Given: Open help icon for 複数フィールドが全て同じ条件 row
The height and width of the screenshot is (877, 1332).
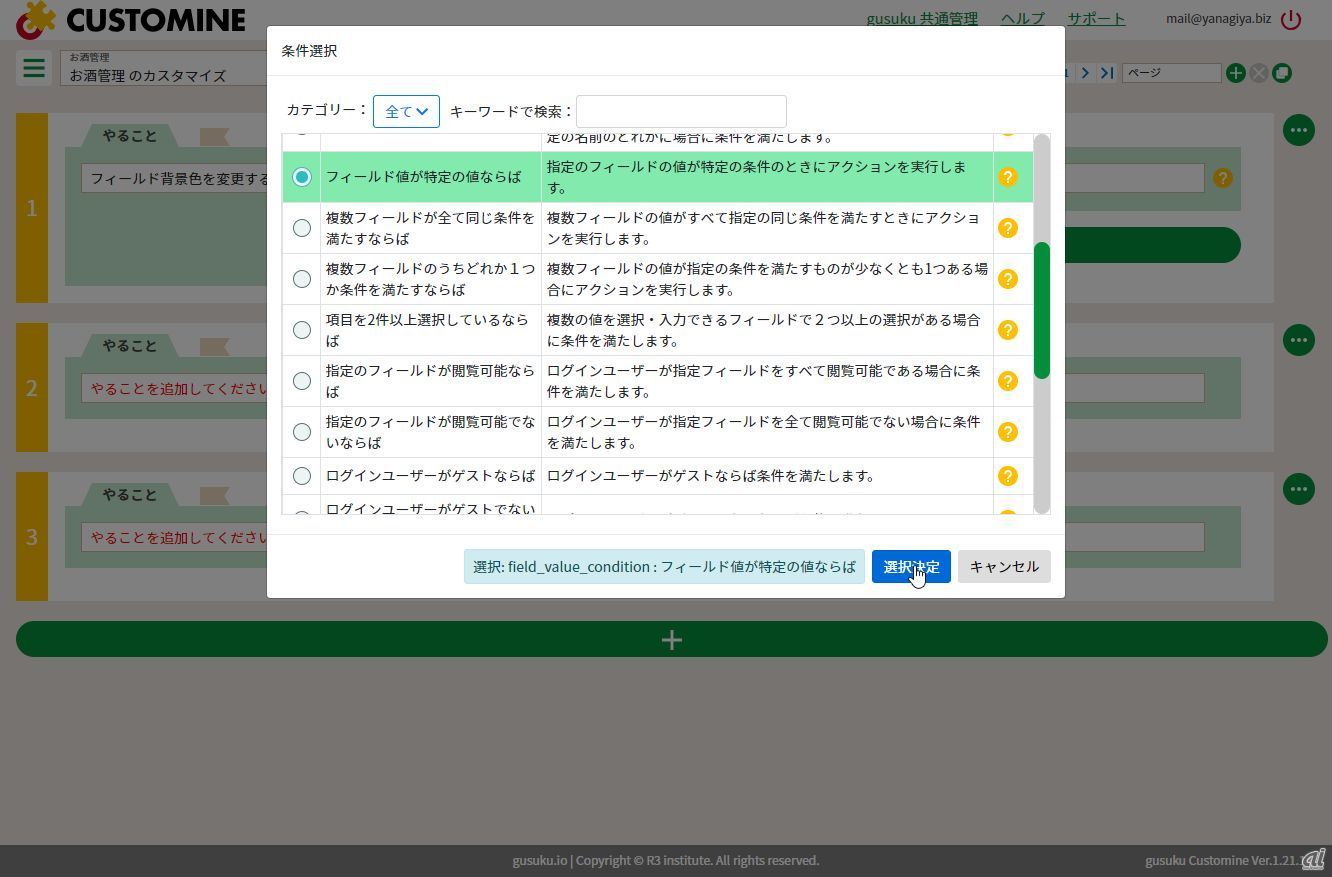Looking at the screenshot, I should pyautogui.click(x=1007, y=228).
